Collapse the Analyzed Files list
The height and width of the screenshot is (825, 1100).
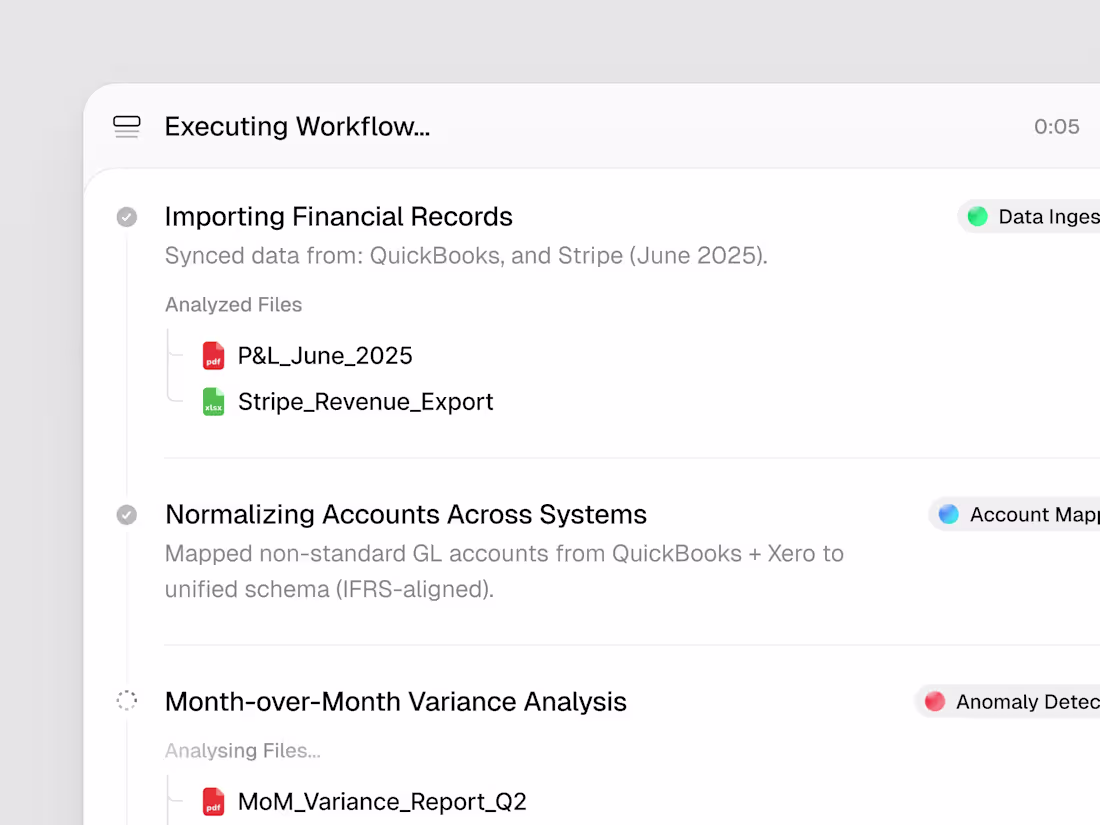point(233,304)
